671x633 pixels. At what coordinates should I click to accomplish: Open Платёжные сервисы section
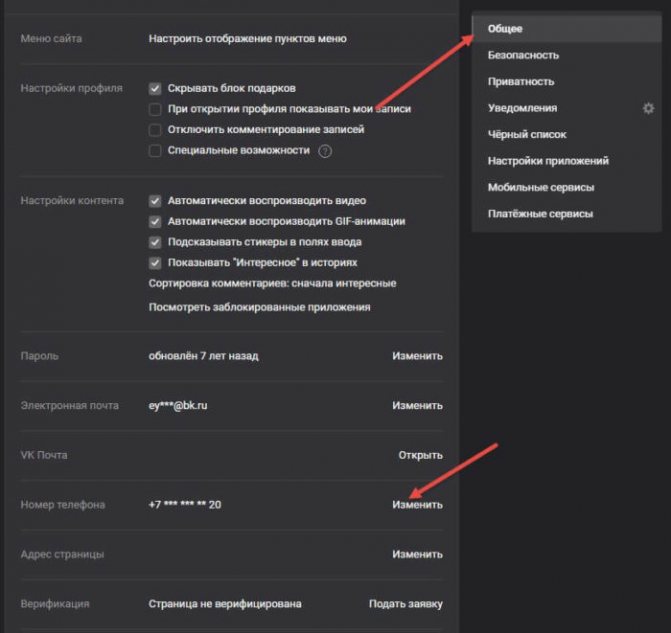click(567, 214)
